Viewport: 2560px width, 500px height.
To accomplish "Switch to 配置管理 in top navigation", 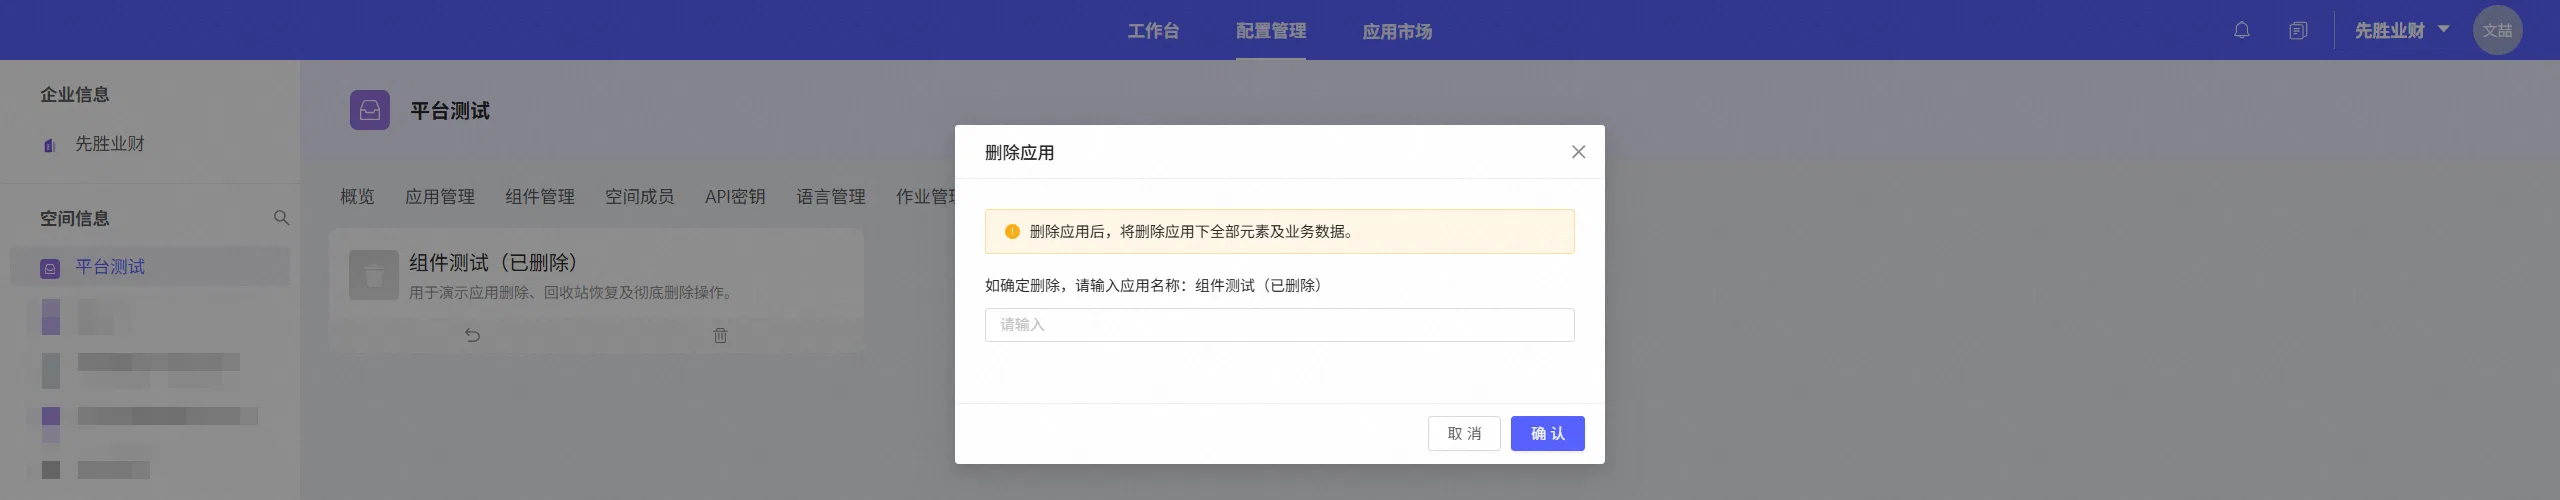I will click(x=1270, y=31).
